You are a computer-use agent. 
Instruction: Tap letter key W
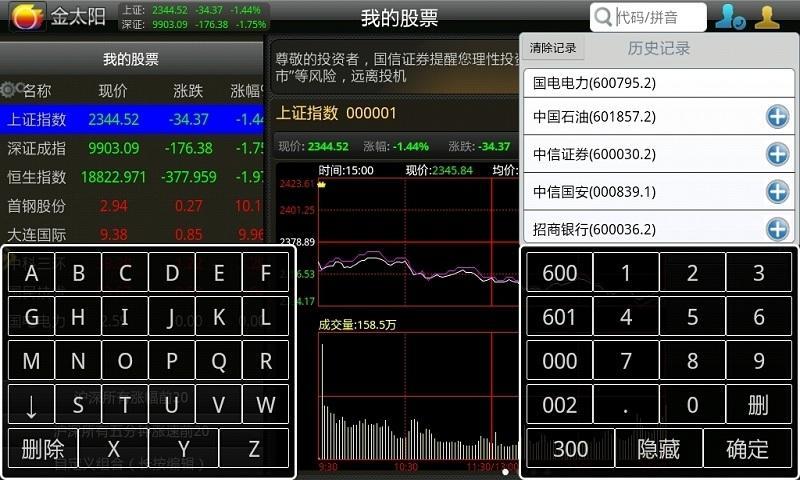coord(266,405)
